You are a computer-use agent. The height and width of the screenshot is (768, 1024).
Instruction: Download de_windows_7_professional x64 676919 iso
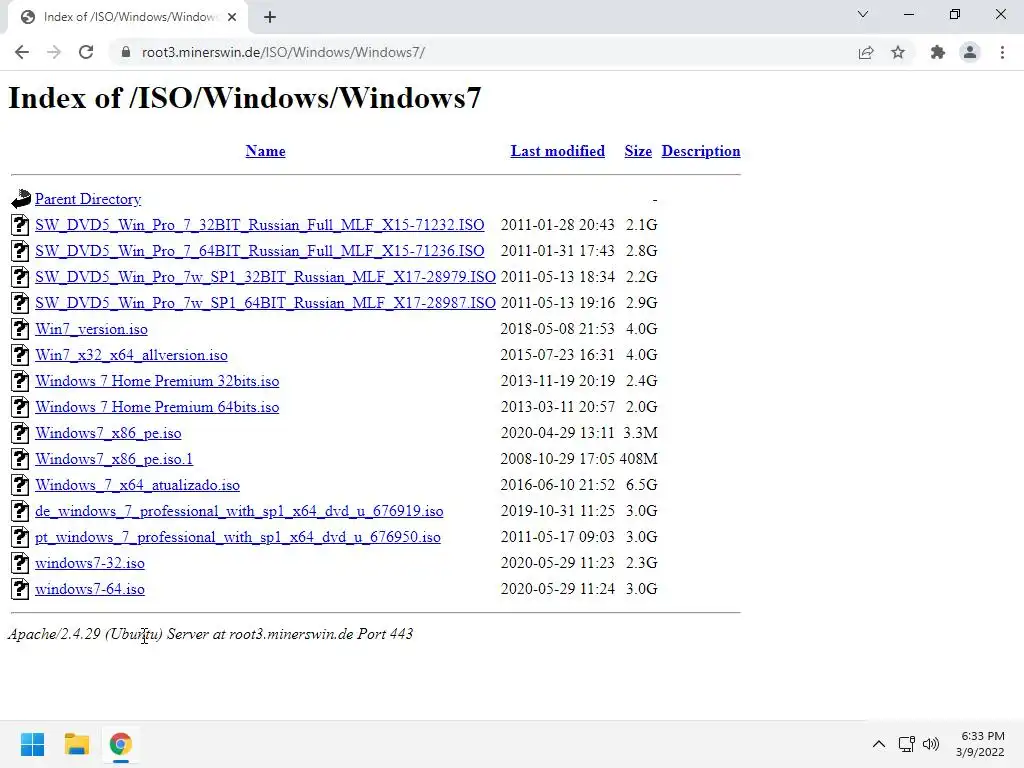point(239,511)
